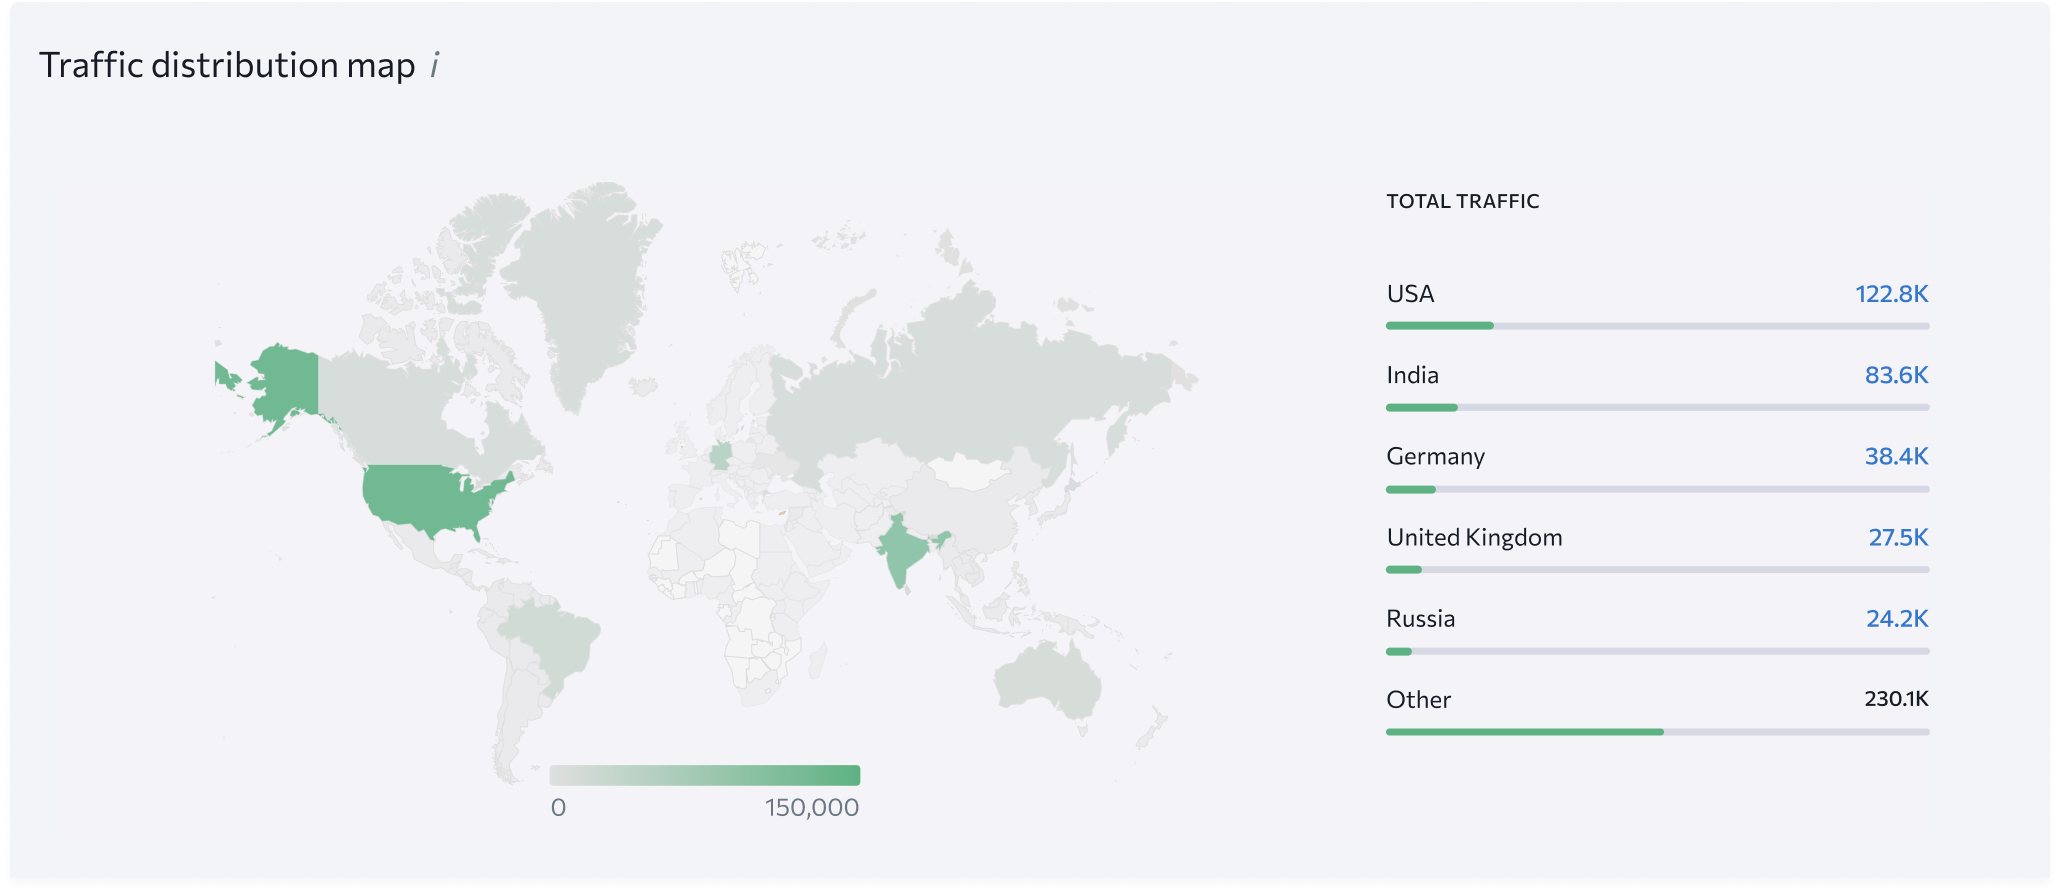Open the Russia 24.2K traffic value
The image size is (2058, 894).
[x=1897, y=618]
